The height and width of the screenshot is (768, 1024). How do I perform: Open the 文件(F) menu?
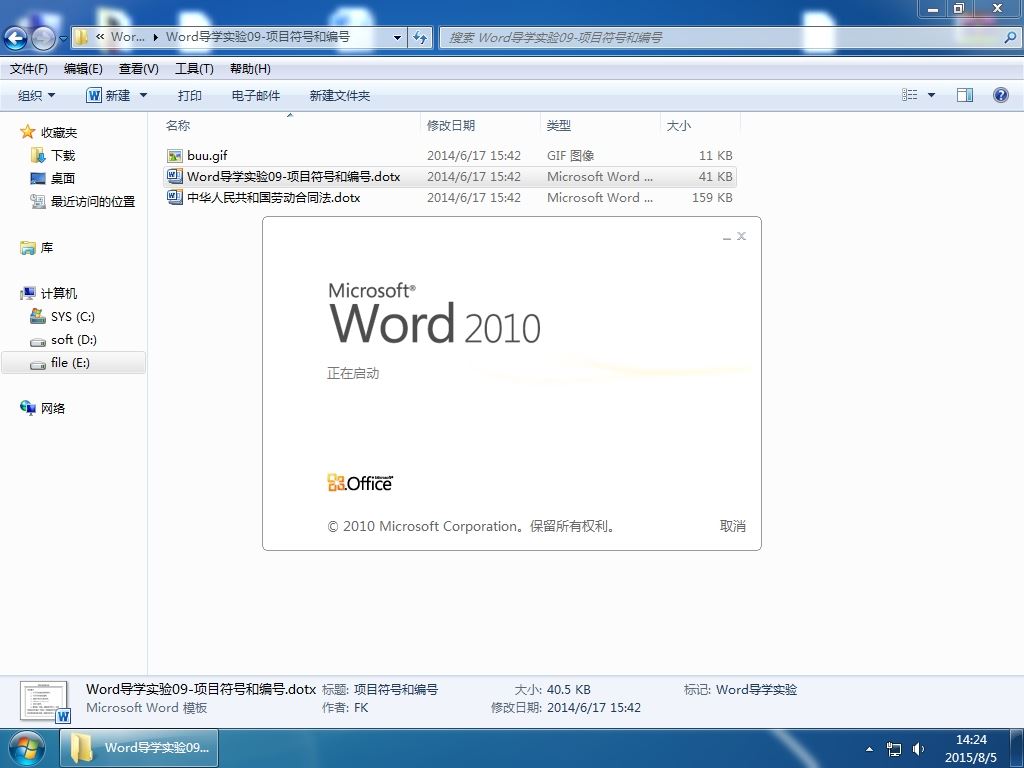click(x=29, y=69)
